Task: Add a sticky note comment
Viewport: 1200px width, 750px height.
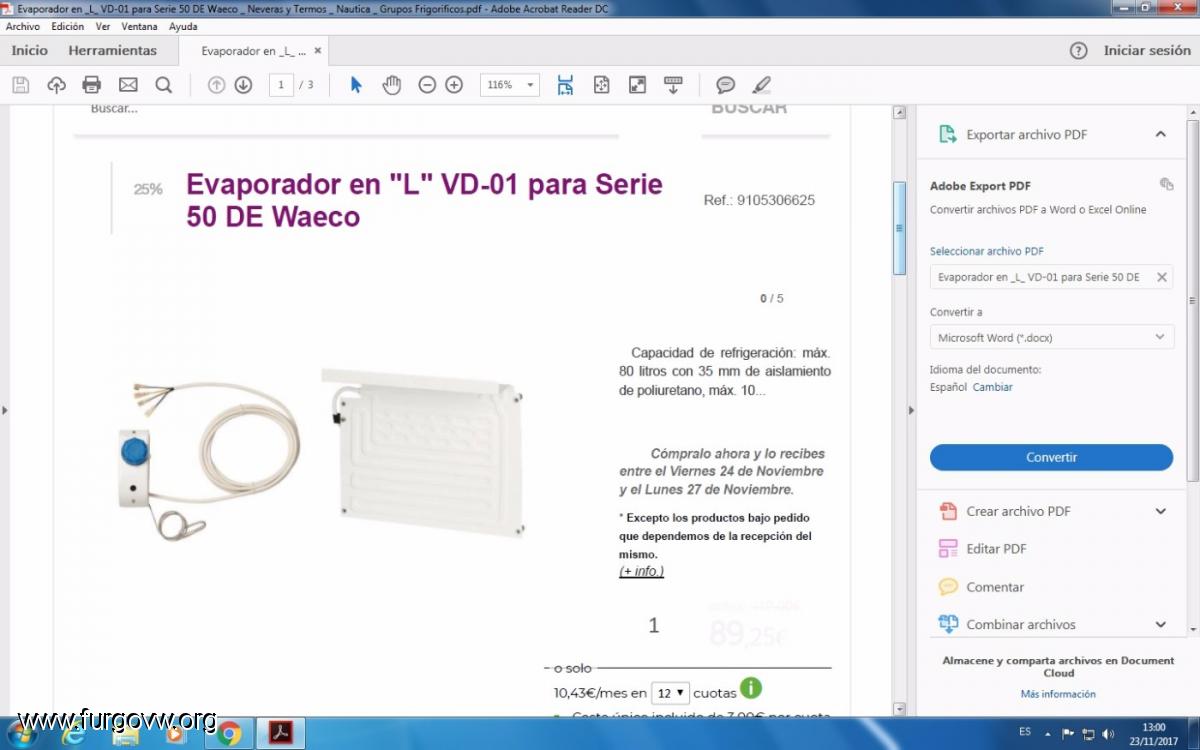Action: 726,85
